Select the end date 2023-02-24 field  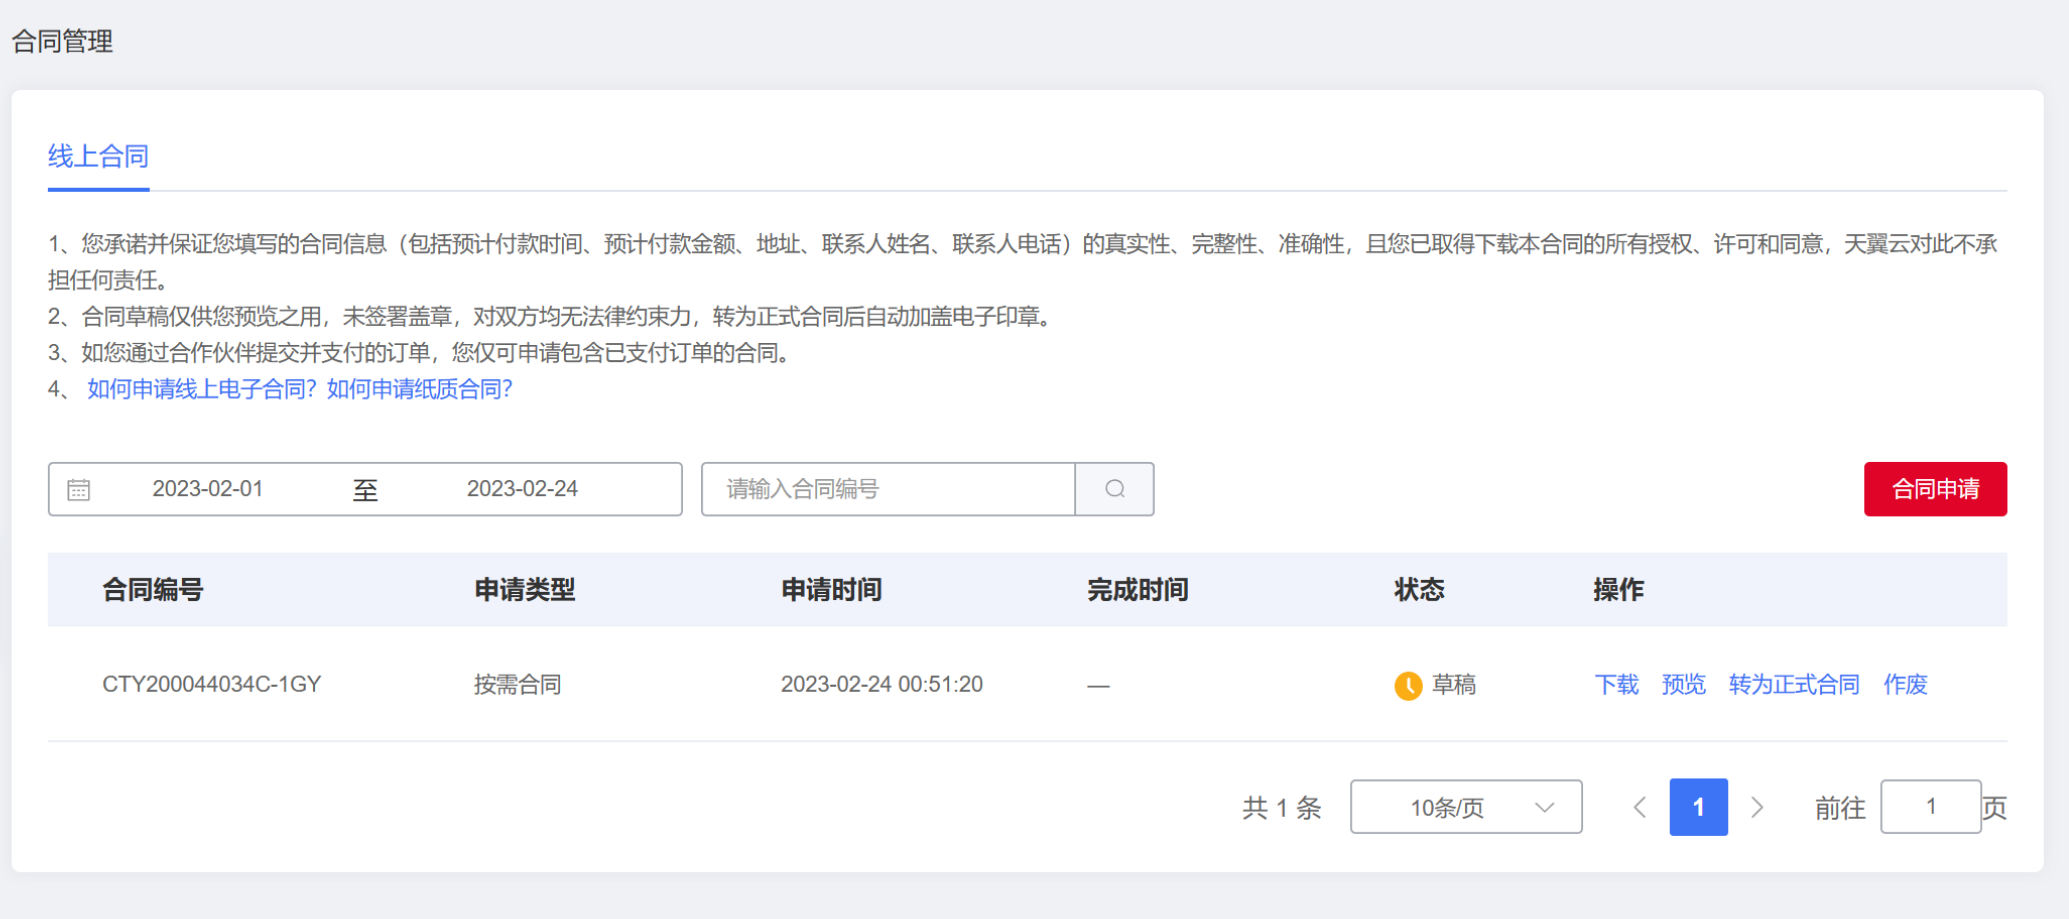[x=524, y=489]
